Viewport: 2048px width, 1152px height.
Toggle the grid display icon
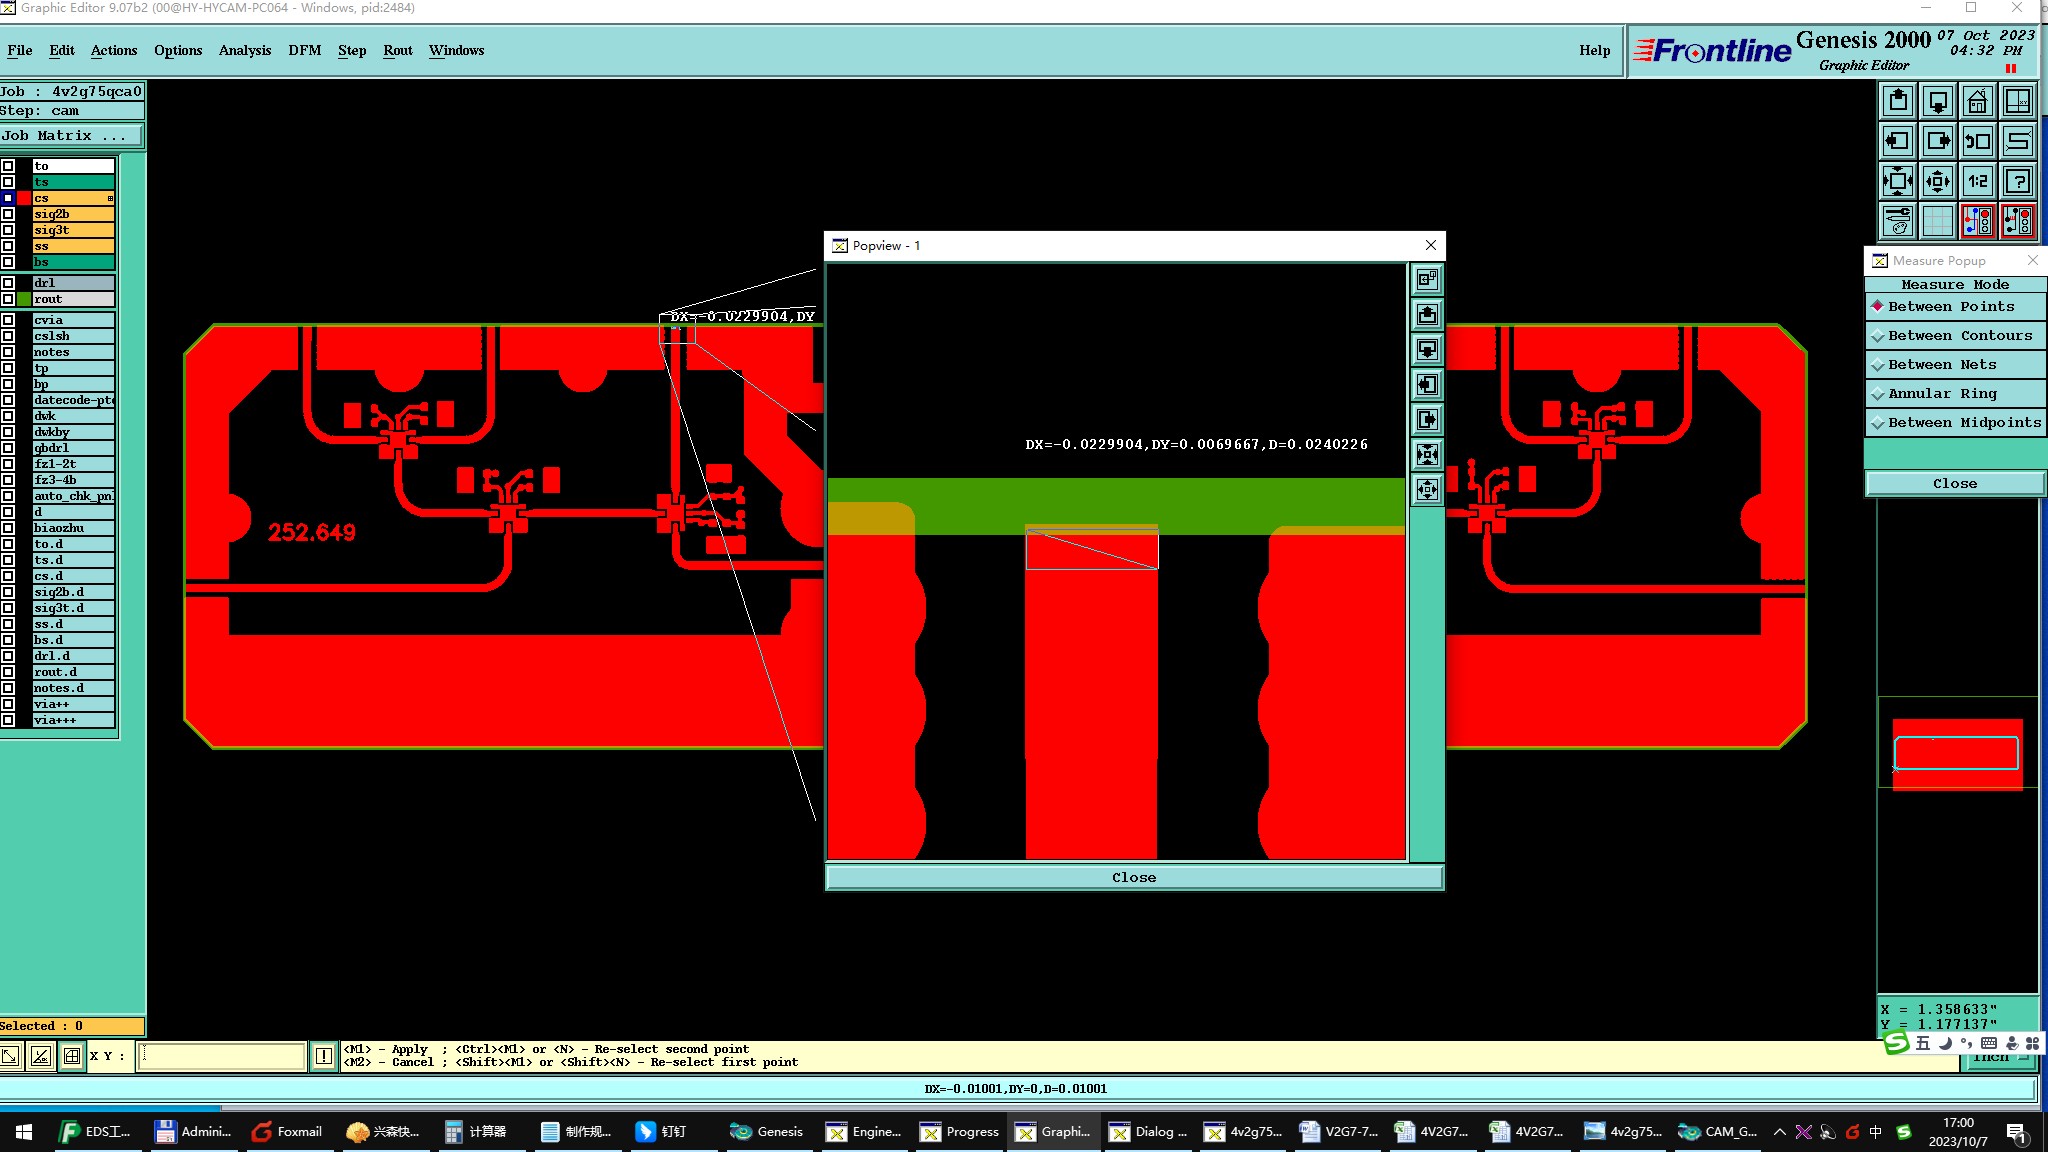(x=1938, y=221)
